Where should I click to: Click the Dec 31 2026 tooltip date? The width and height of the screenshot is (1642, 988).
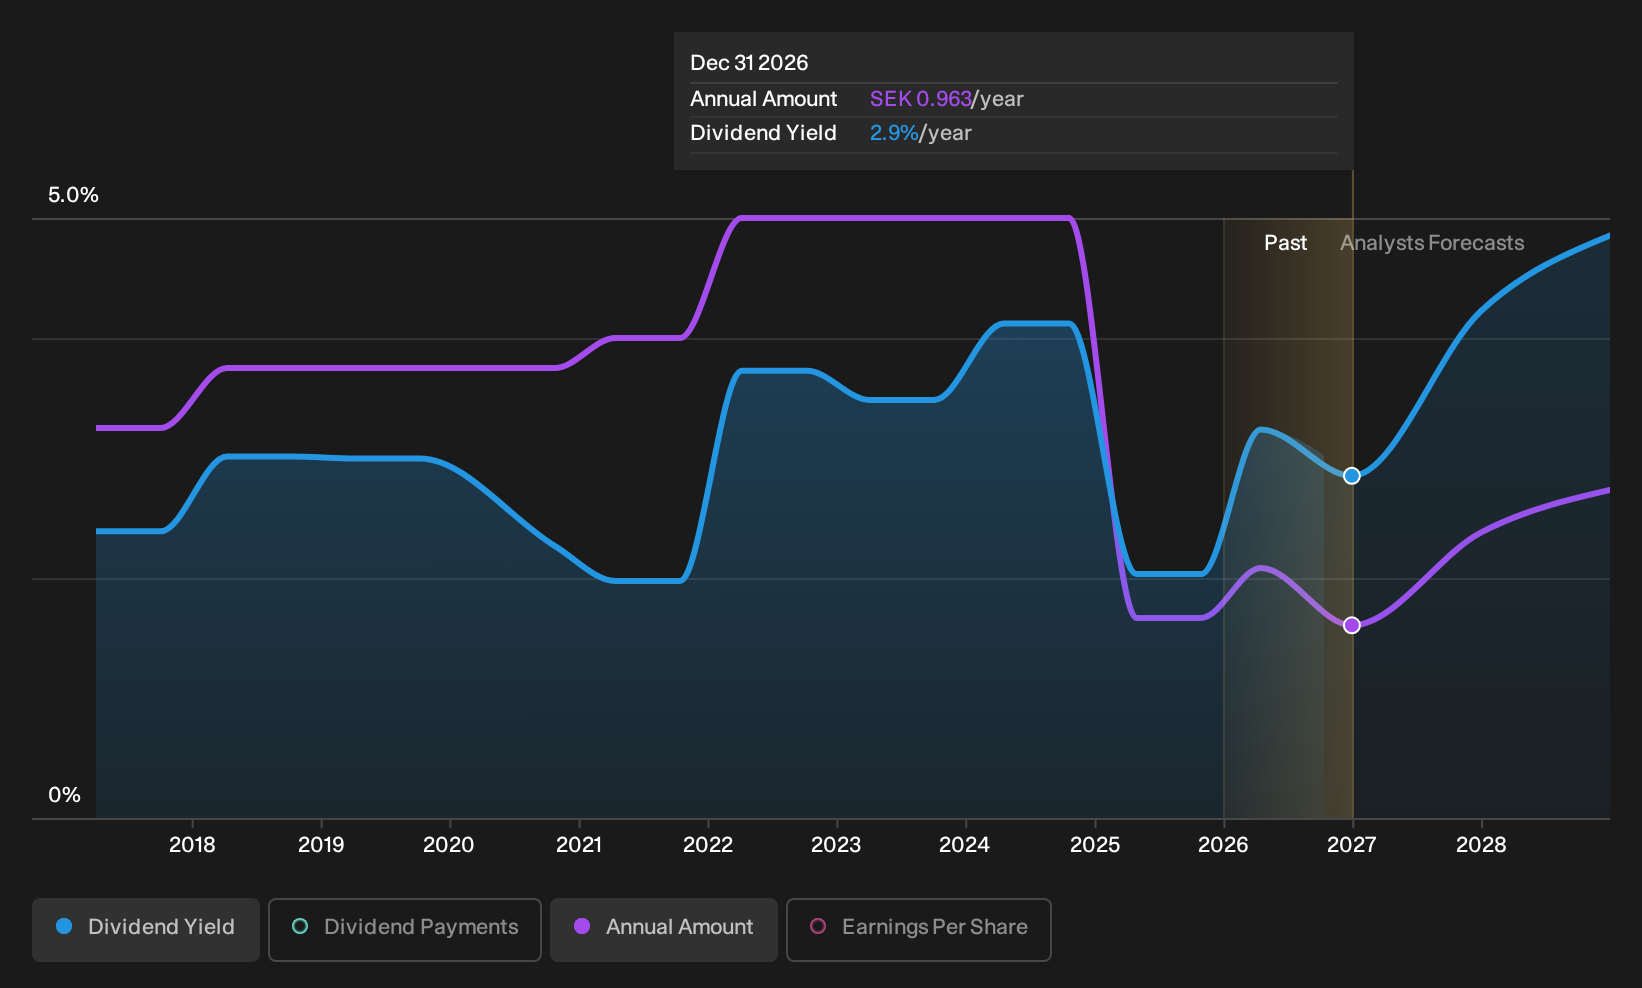click(x=749, y=63)
